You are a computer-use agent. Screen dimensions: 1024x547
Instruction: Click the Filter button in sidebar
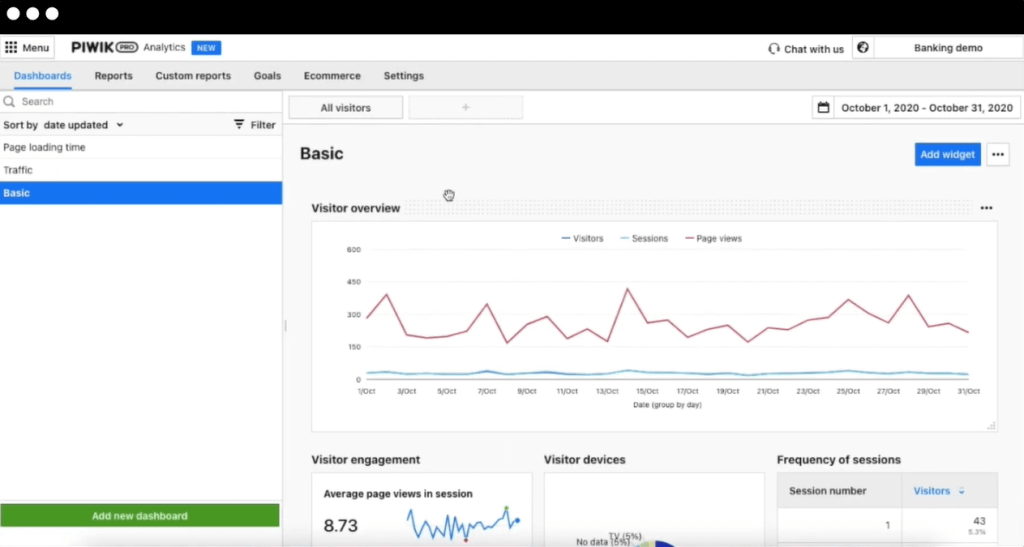pos(255,125)
